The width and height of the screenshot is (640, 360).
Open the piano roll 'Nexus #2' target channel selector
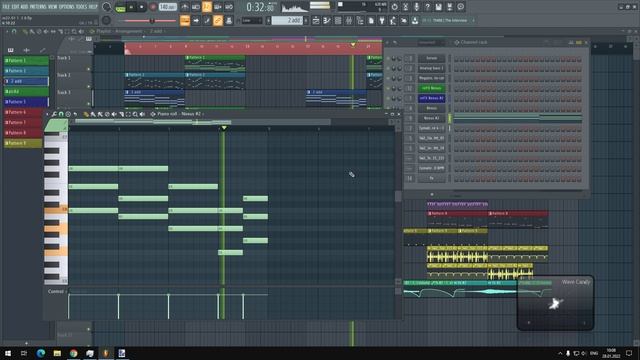(191, 114)
